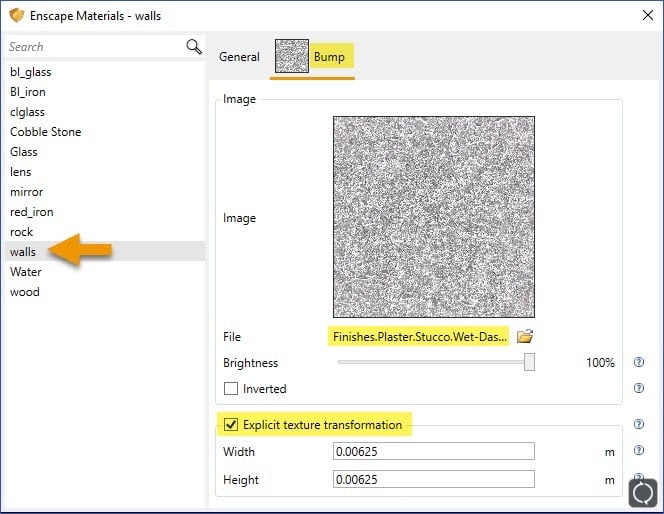Click the Brightness slider handle

point(529,363)
